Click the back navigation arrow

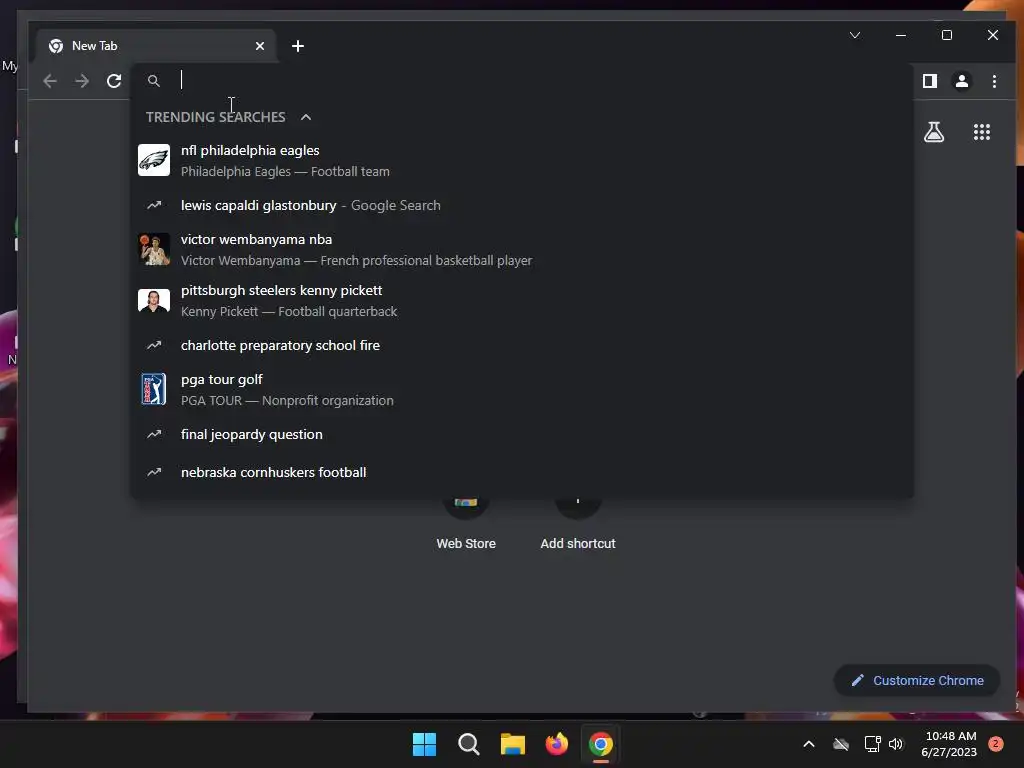coord(50,81)
